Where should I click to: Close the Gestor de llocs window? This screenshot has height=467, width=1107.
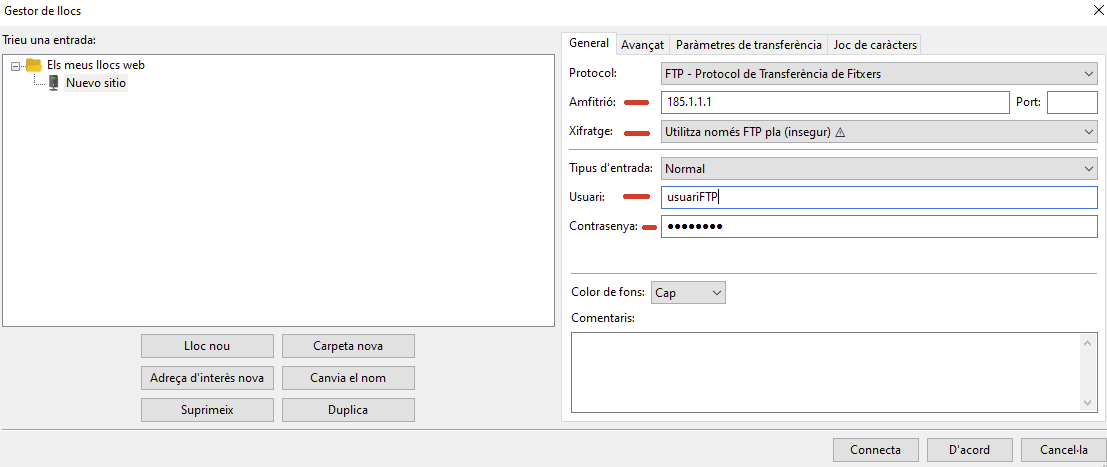coord(1096,11)
